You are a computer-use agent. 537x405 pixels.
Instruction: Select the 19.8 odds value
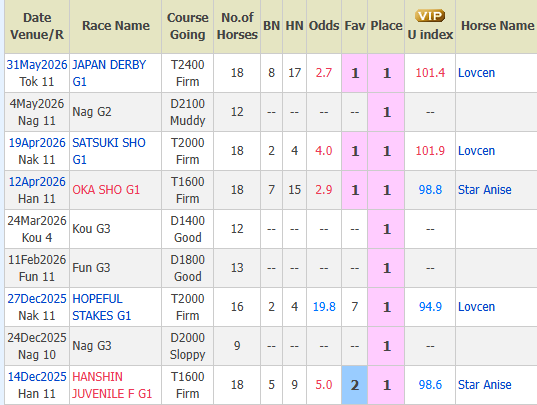pos(324,307)
